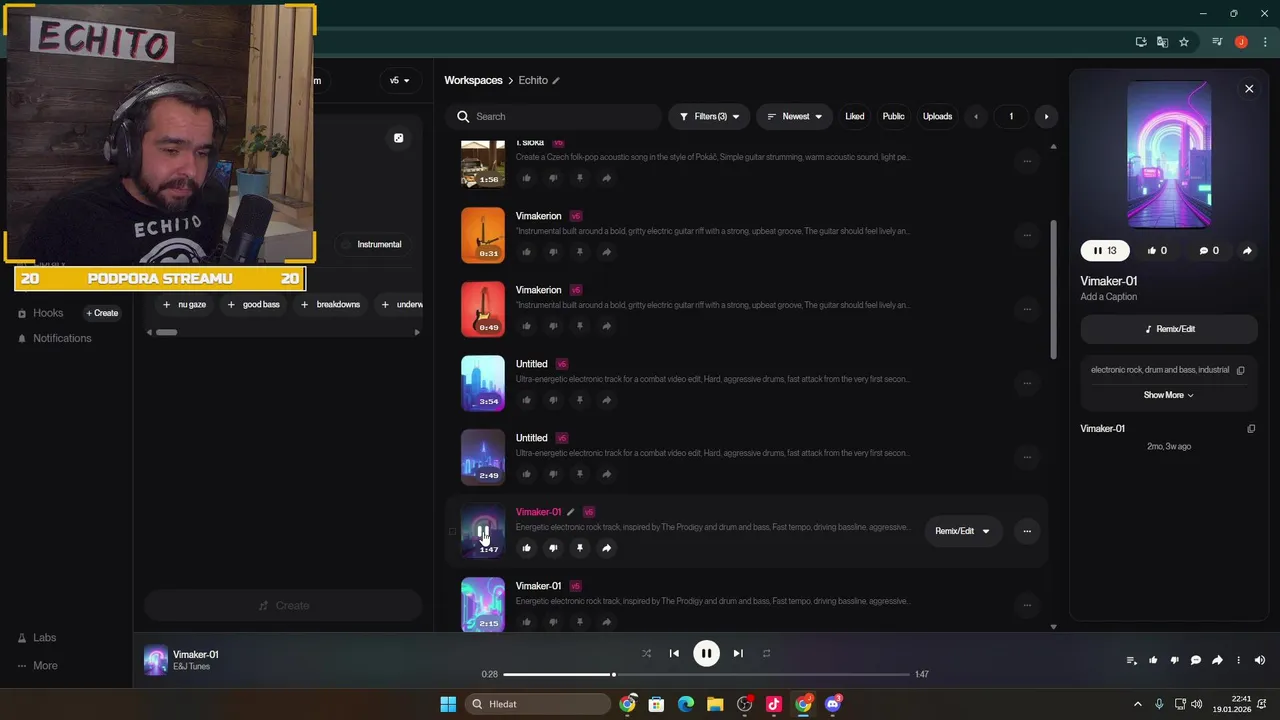Filter by Public songs
This screenshot has width=1280, height=720.
click(x=893, y=116)
